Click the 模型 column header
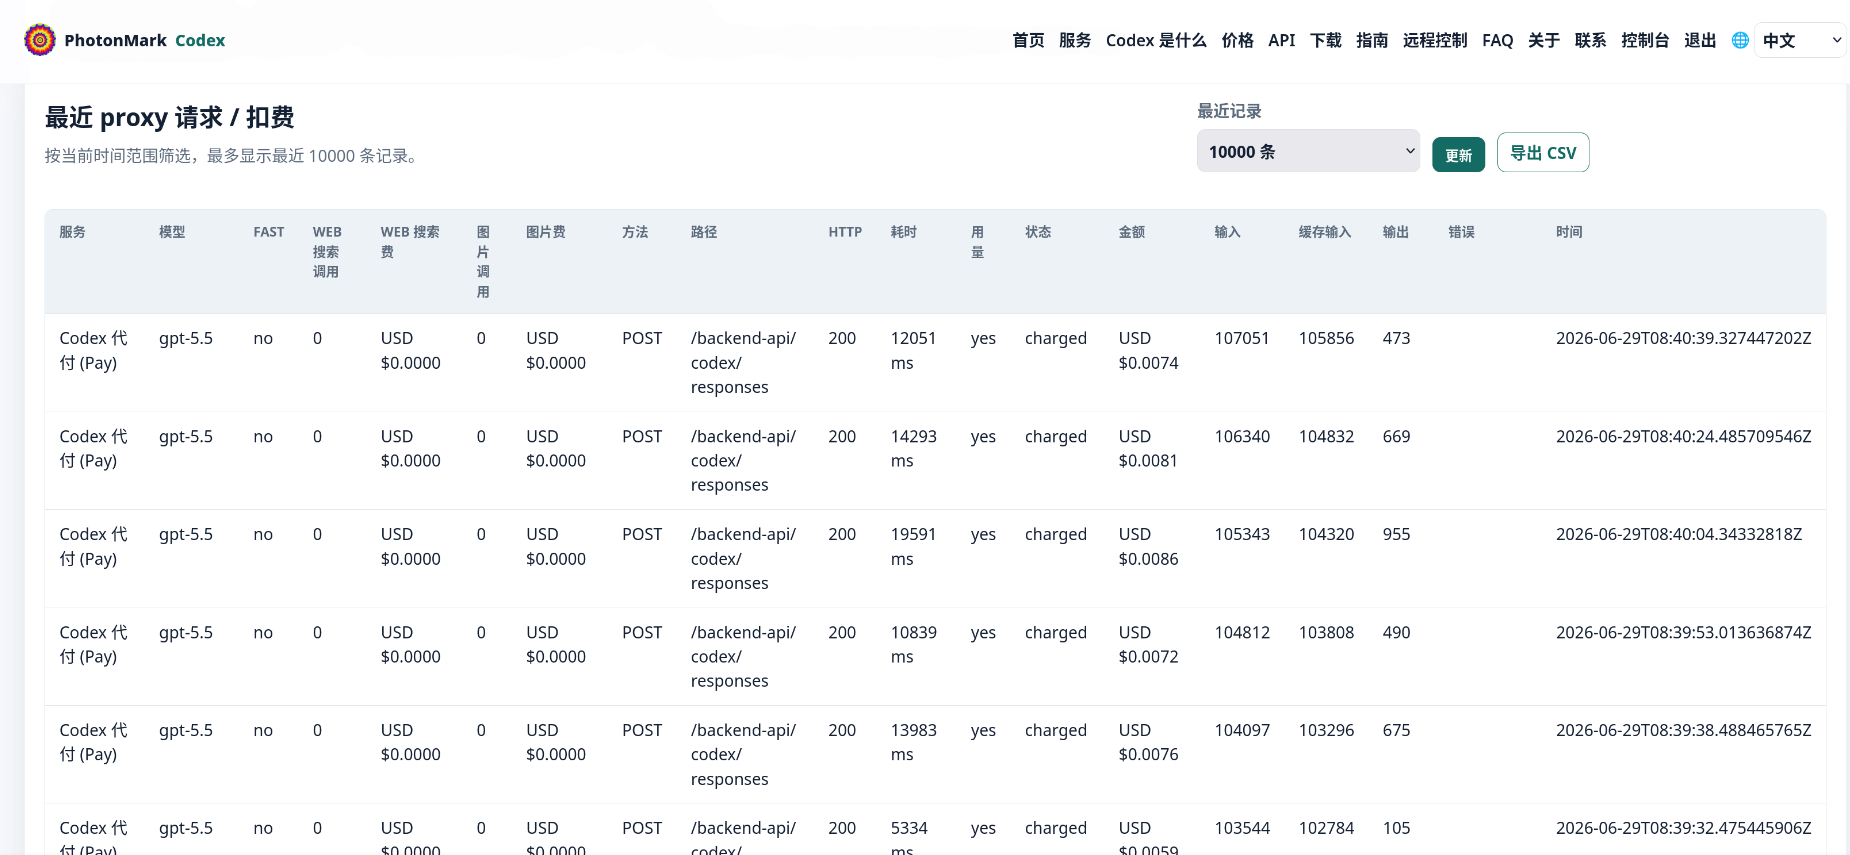 [172, 232]
